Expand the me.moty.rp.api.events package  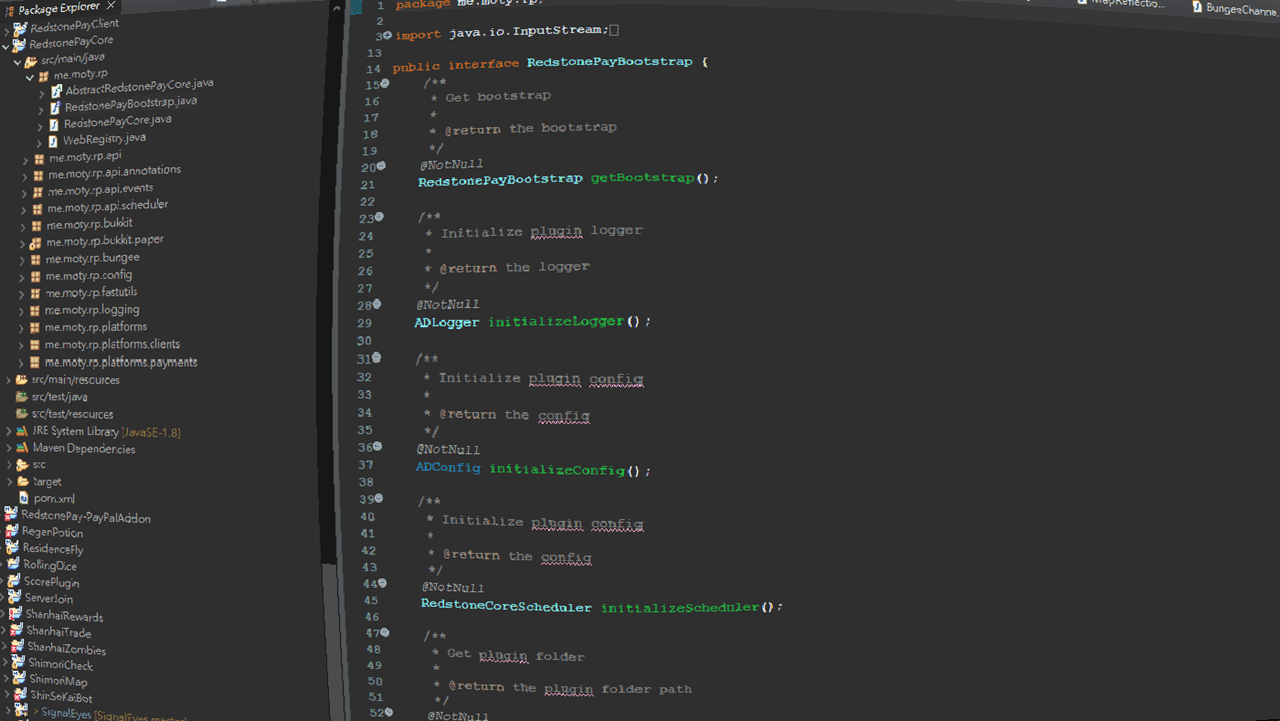pos(24,193)
